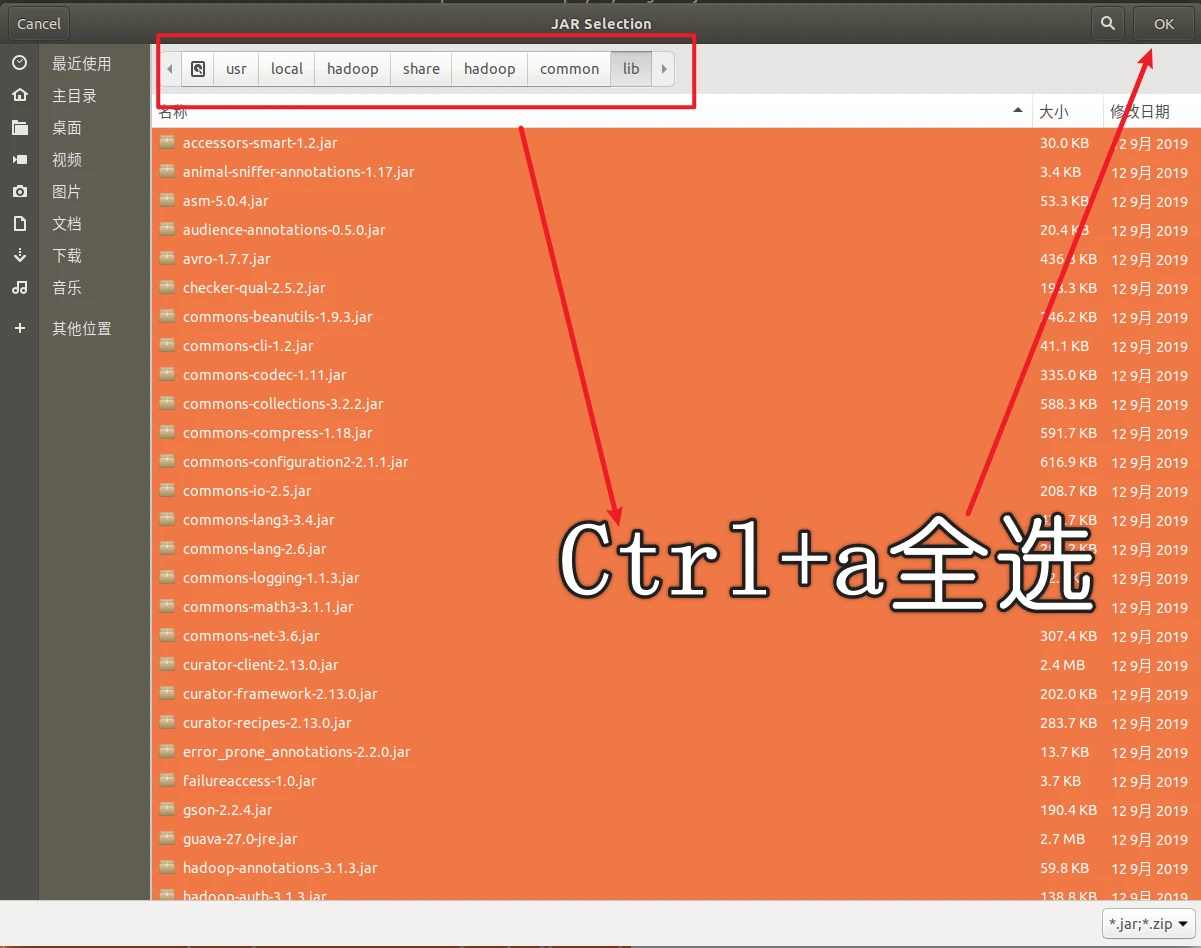The height and width of the screenshot is (948, 1201).
Task: Click the root filesystem icon in path bar
Action: pos(198,69)
